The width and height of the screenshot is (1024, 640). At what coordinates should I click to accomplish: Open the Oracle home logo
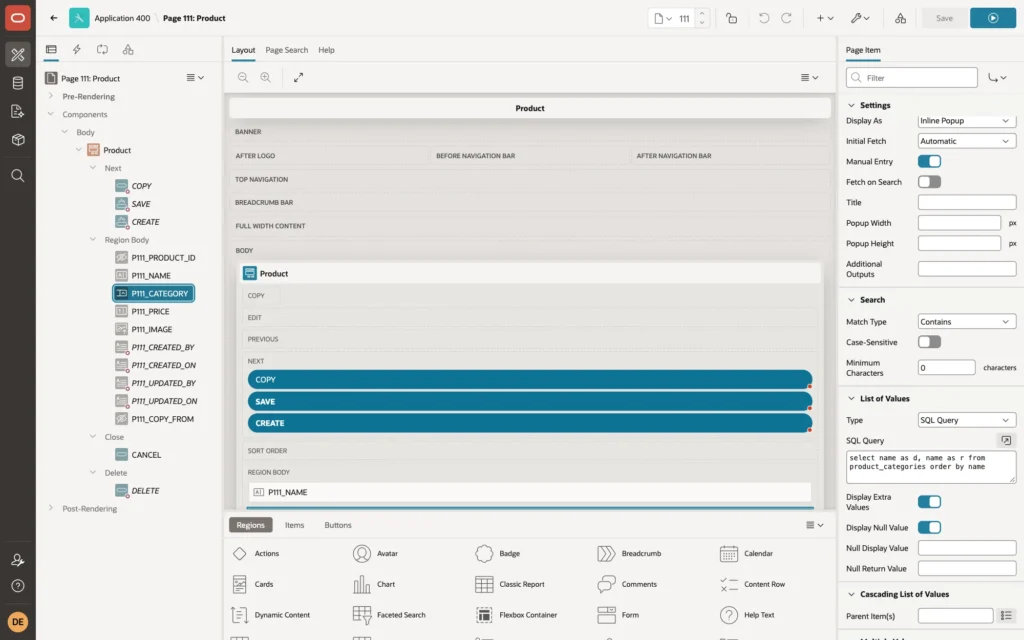point(18,18)
